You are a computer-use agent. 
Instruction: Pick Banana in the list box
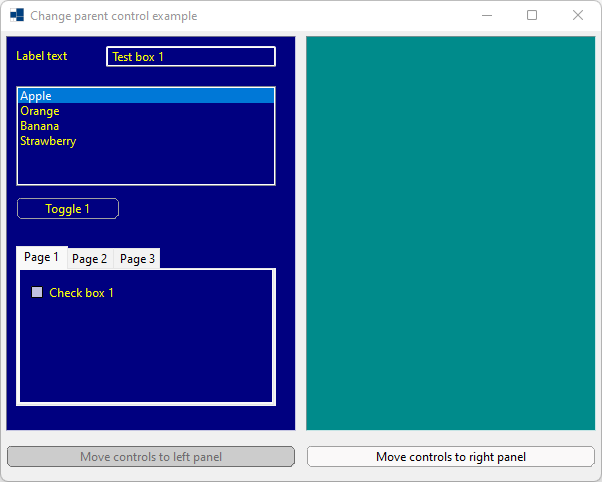[x=40, y=126]
